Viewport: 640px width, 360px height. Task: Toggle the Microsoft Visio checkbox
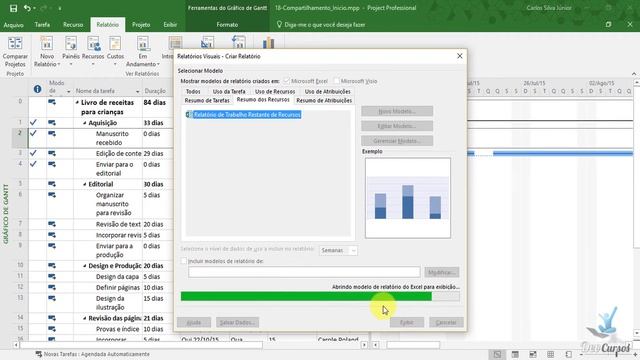coord(336,81)
